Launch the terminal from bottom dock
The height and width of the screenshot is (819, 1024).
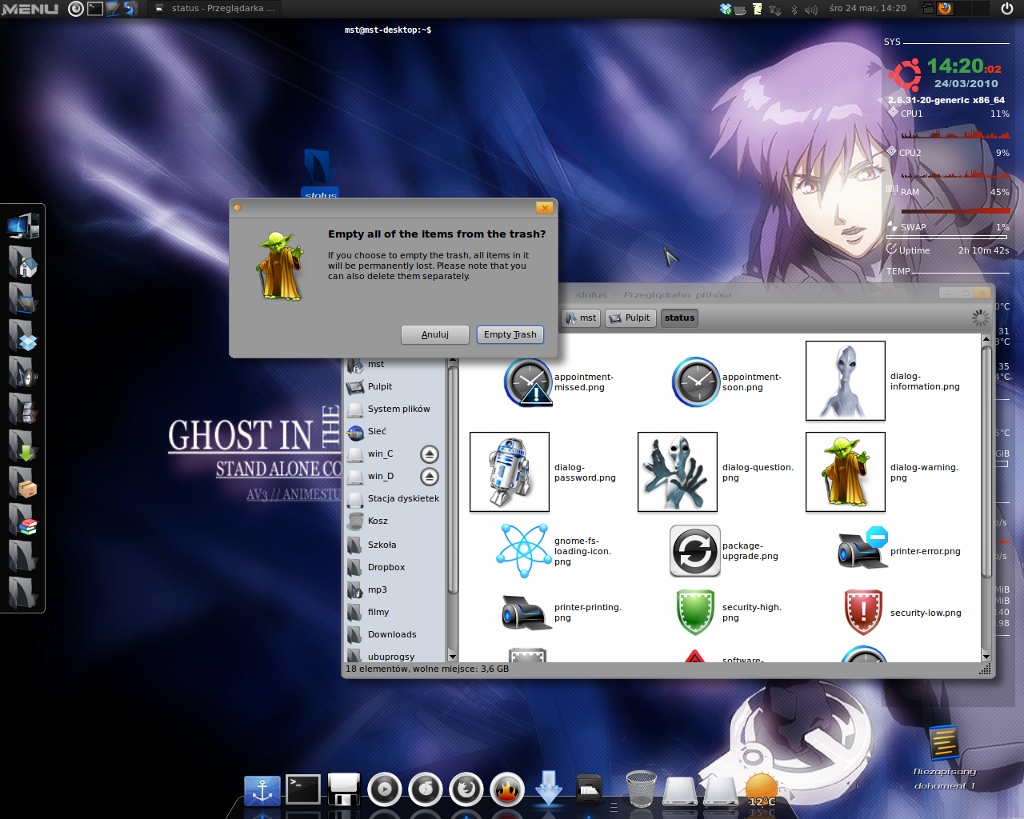click(304, 789)
